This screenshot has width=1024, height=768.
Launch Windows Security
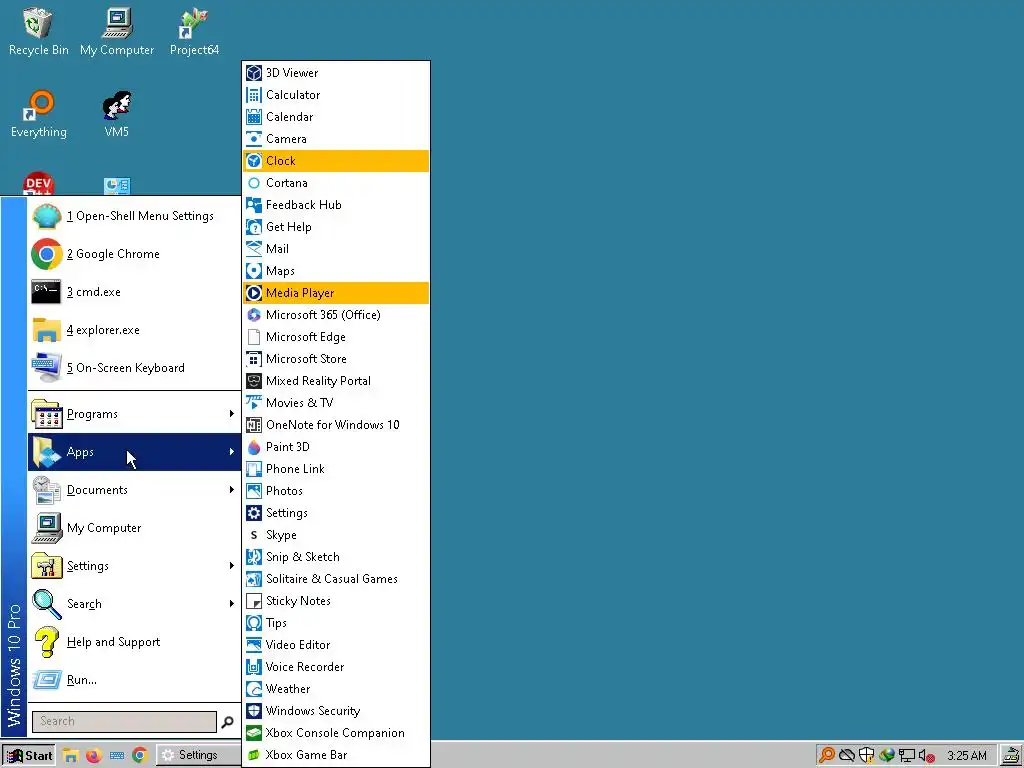336,711
